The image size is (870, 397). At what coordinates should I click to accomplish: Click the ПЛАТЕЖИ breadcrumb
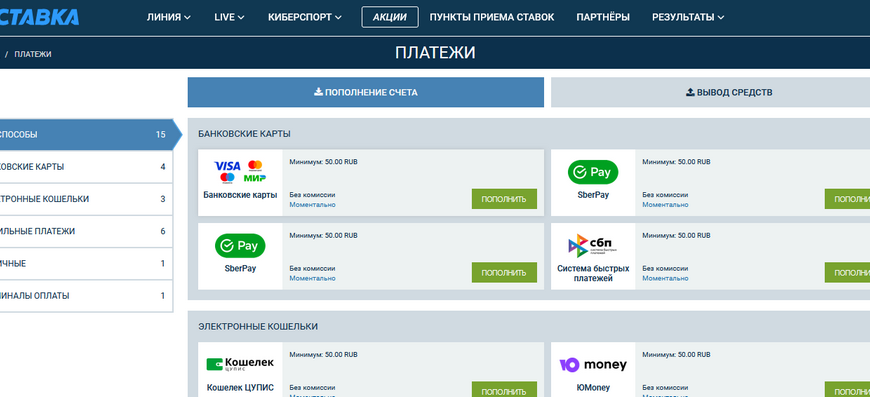click(x=33, y=54)
